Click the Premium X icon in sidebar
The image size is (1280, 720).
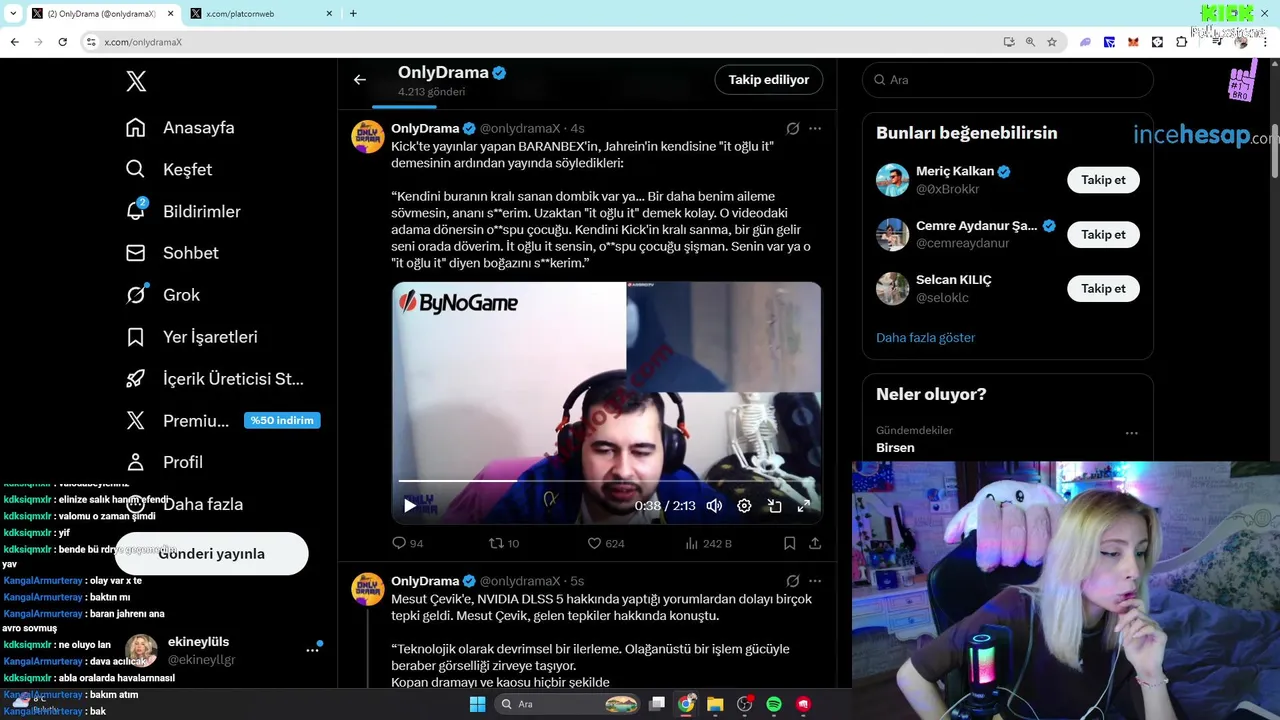[136, 421]
